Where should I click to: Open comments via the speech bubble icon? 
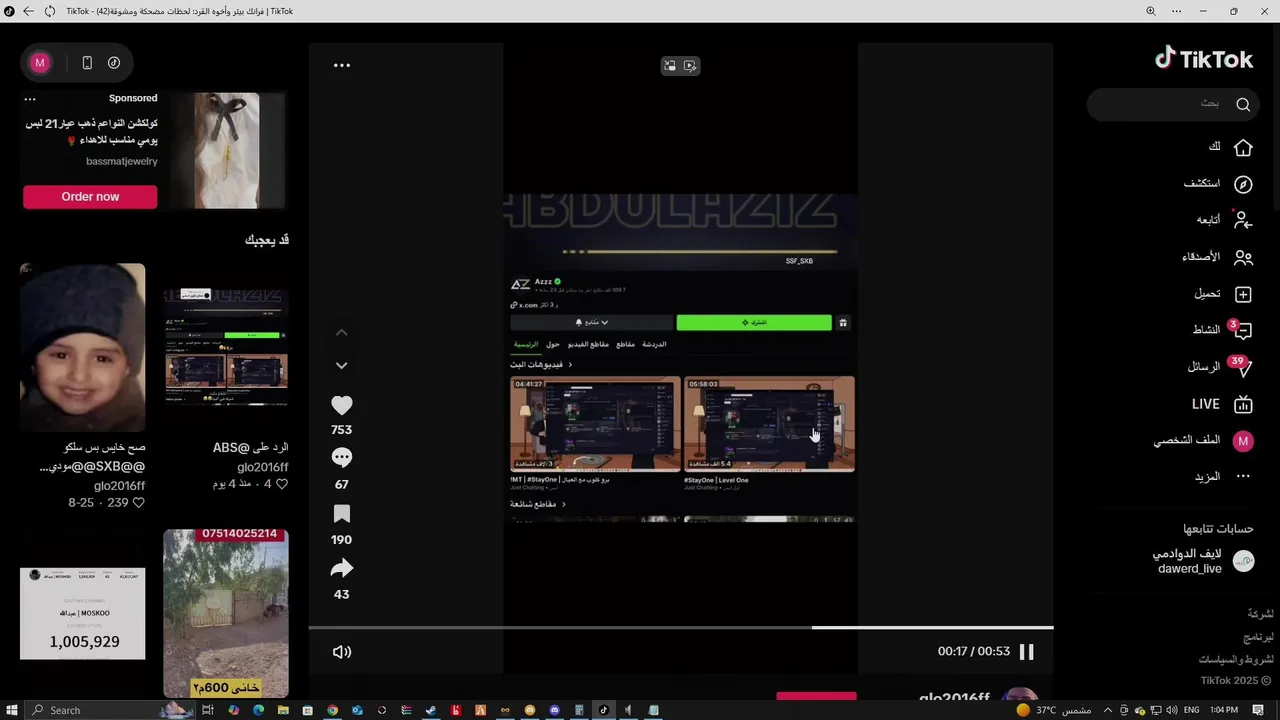pos(341,458)
